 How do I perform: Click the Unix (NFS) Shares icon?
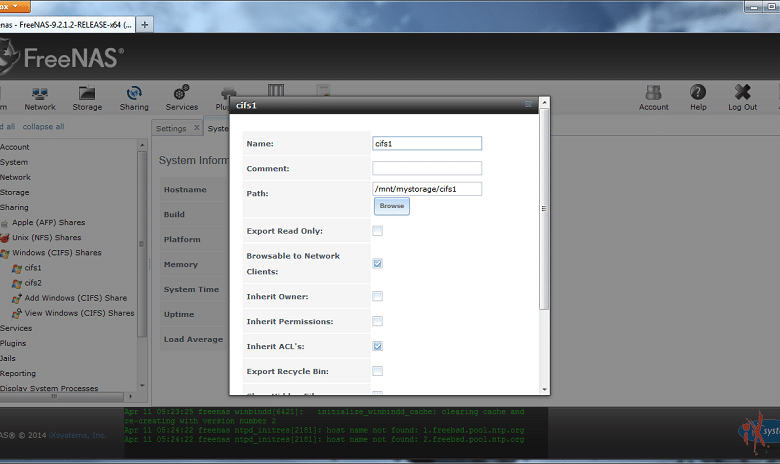4,238
